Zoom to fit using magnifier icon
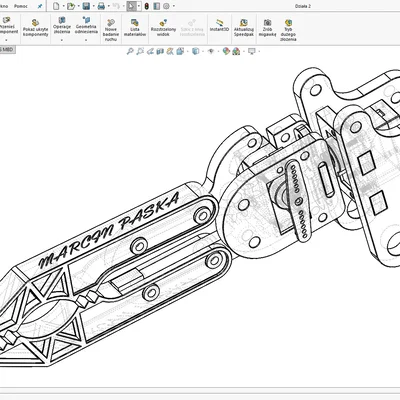This screenshot has height=400, width=400. click(130, 51)
